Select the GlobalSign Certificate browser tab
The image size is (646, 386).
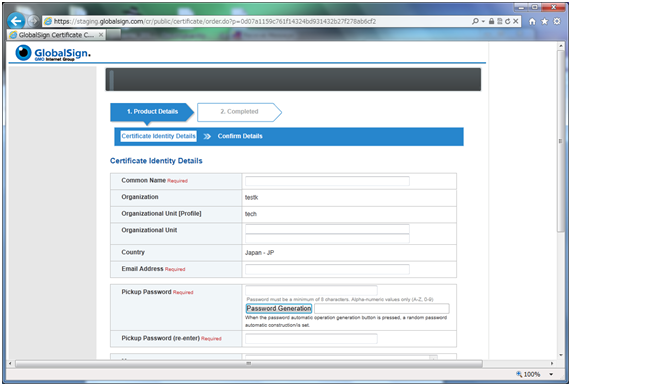(56, 35)
